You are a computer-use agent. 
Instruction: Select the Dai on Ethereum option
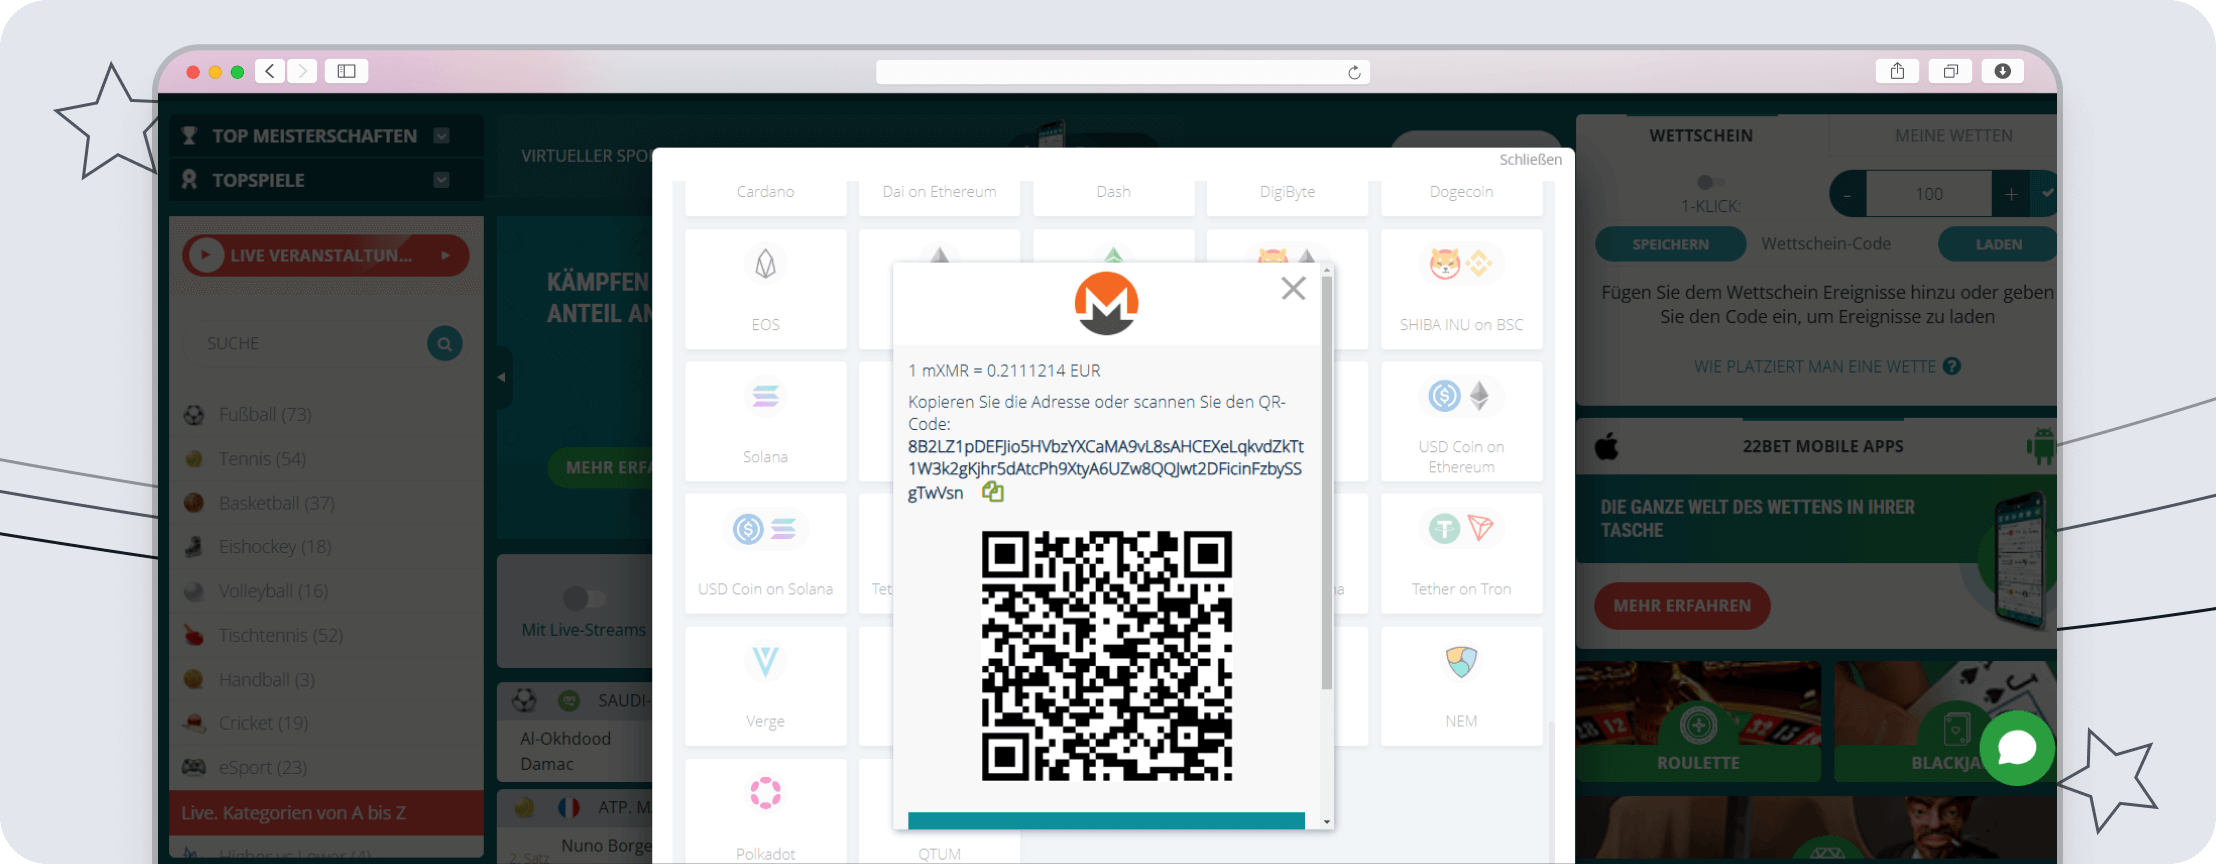939,197
